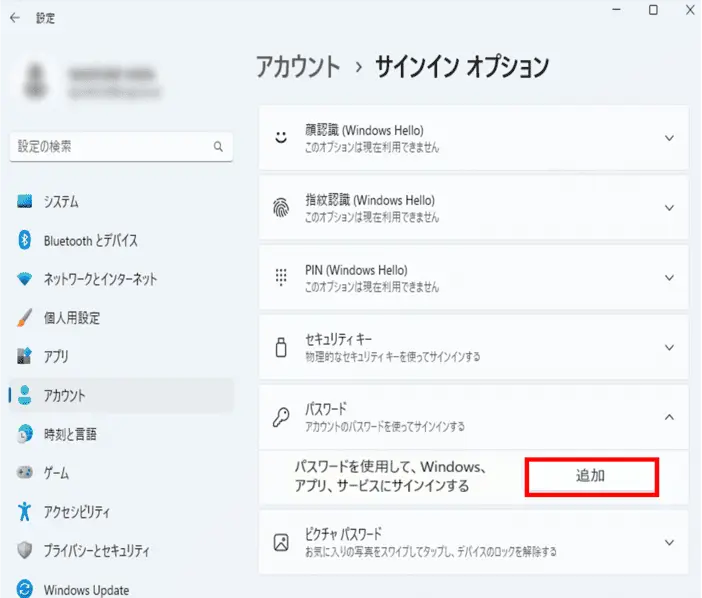
Task: Expand the セキュリティ キー chevron
Action: click(669, 347)
